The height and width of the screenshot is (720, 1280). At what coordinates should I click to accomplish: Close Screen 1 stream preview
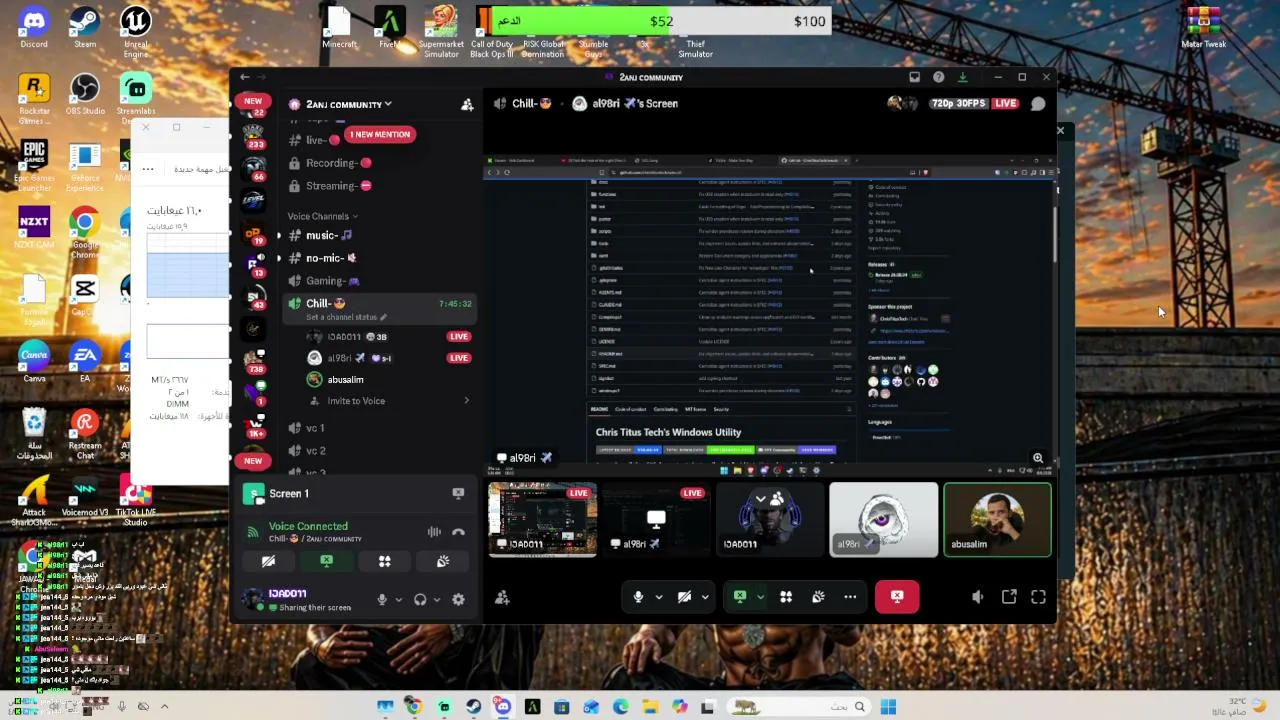coord(458,493)
